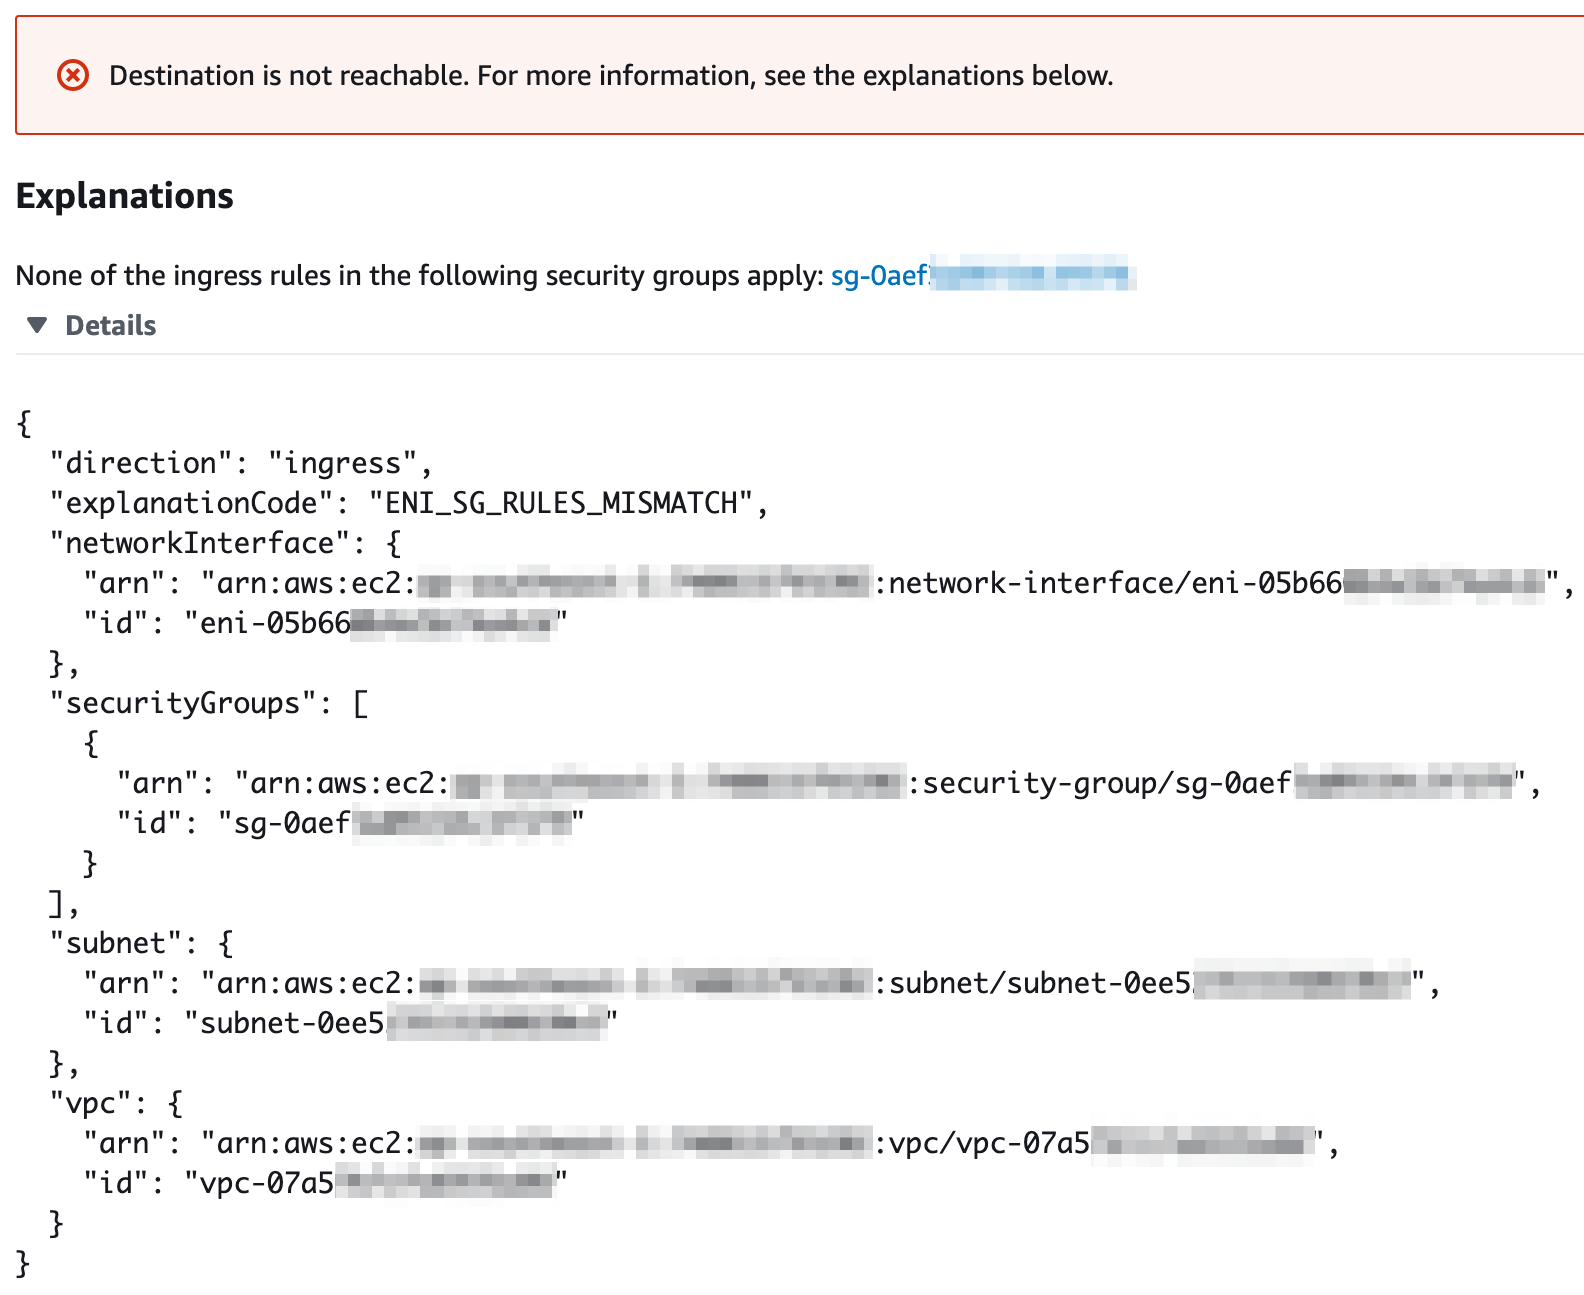The image size is (1584, 1295).
Task: Click the subnet-0ee5 id value
Action: 292,1023
